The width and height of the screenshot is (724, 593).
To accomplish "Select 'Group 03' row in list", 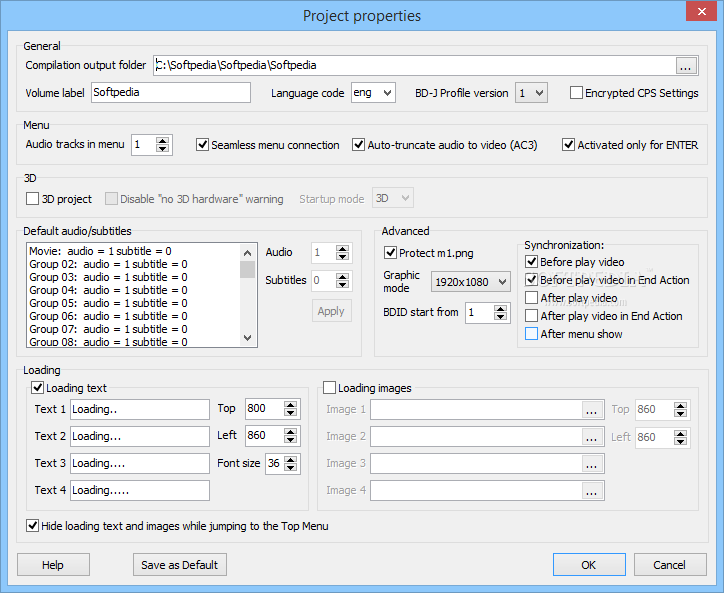I will pyautogui.click(x=134, y=277).
